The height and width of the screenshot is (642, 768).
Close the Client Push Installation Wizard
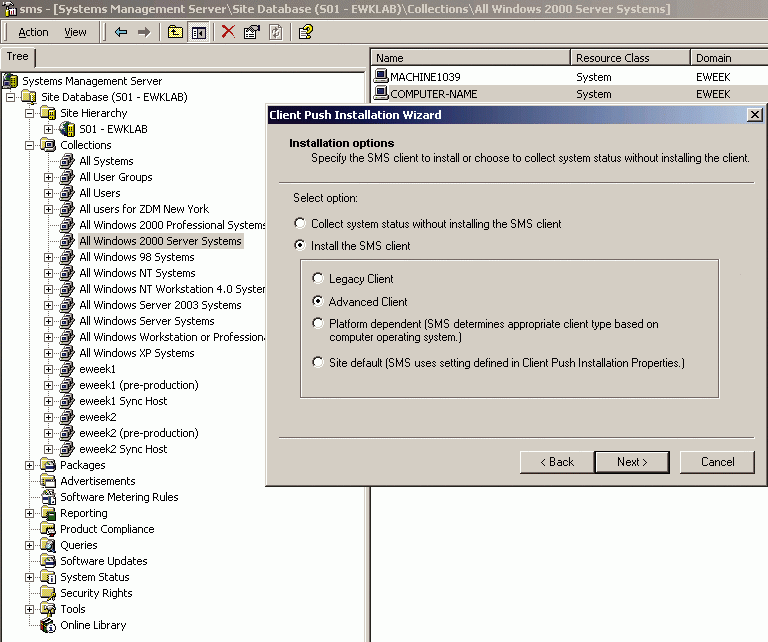(x=755, y=115)
